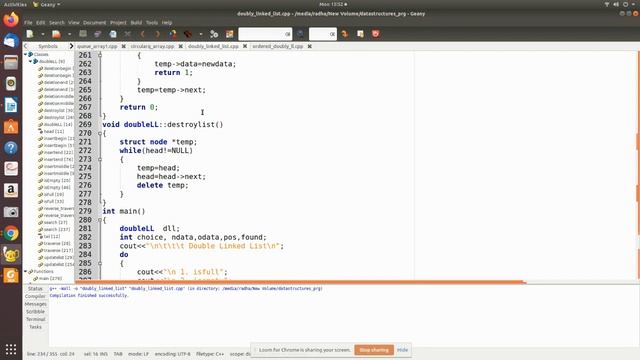The width and height of the screenshot is (640, 360).
Task: Open the Document menu
Action: tap(94, 23)
